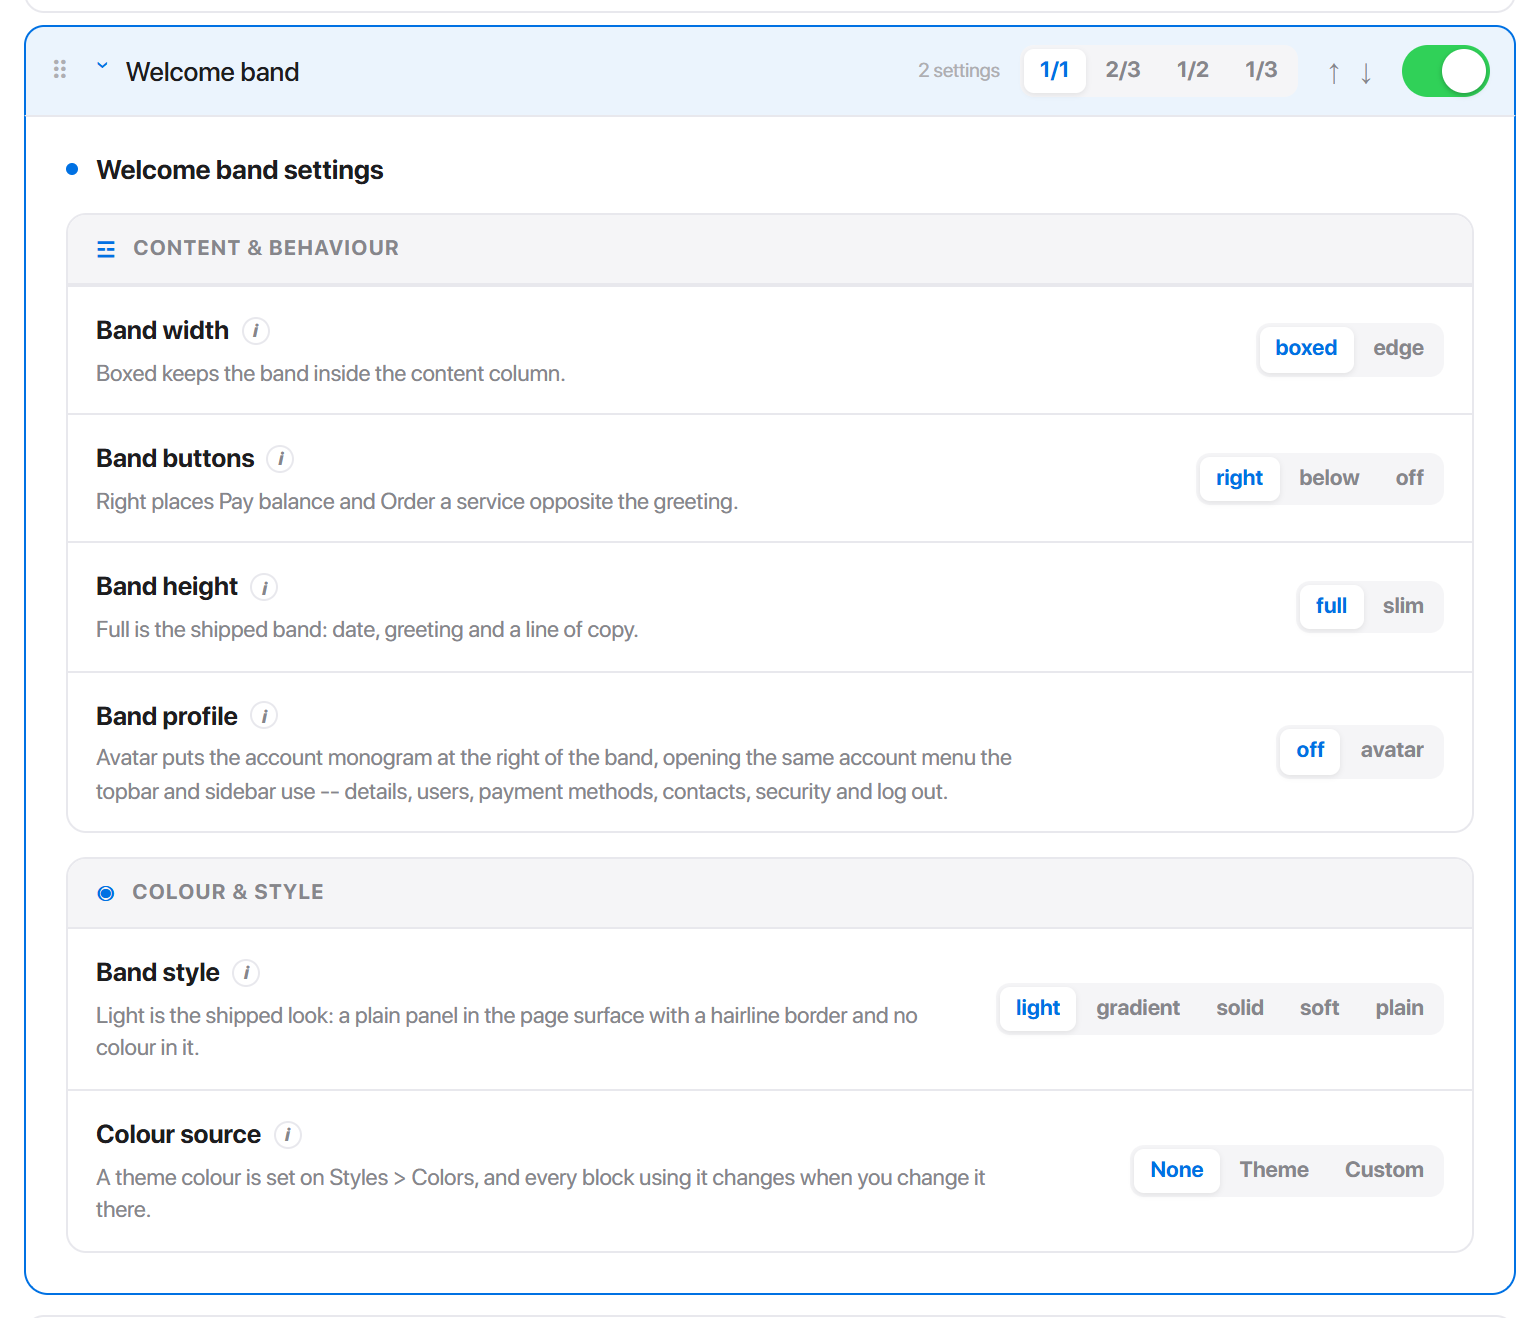
Task: Click the Band buttons label
Action: click(176, 459)
